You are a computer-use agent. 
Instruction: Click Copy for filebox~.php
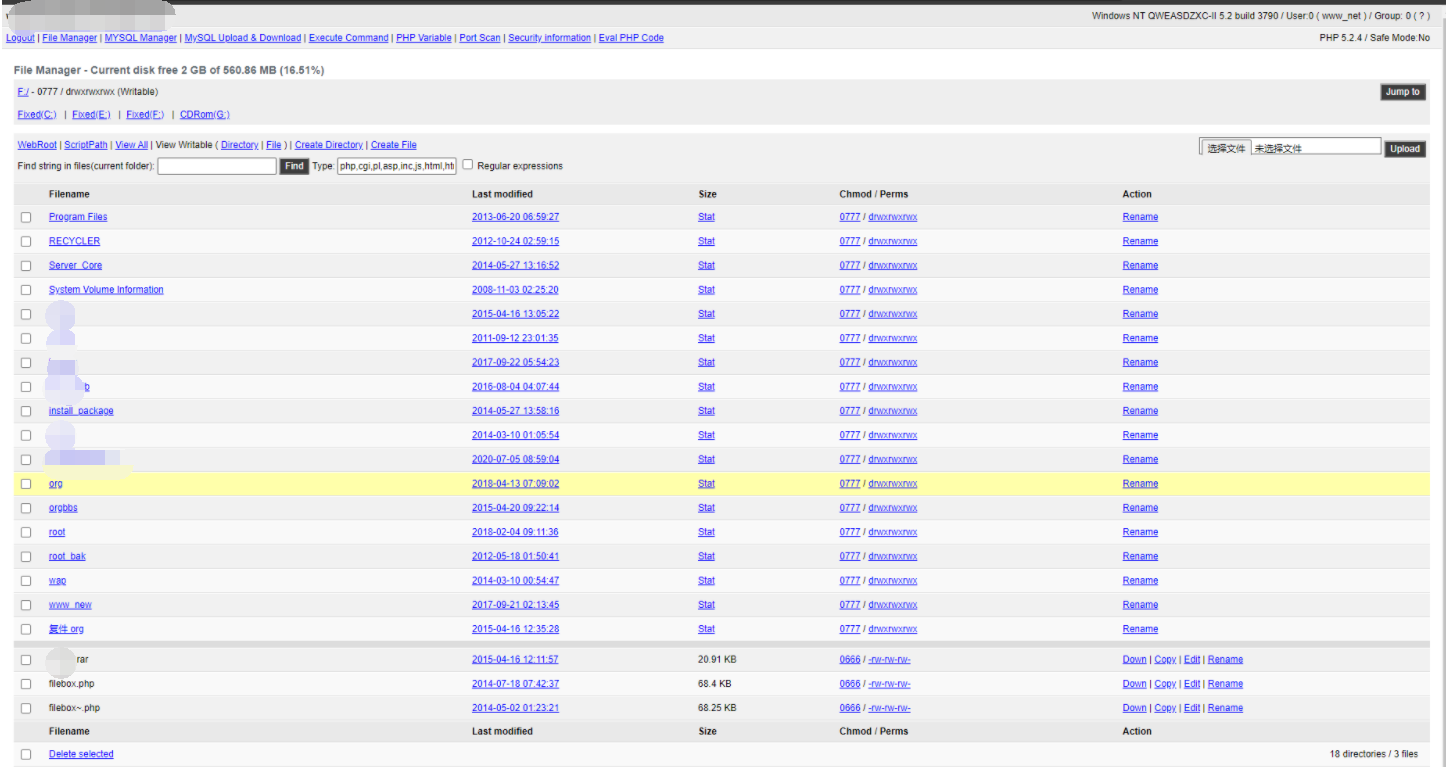pyautogui.click(x=1165, y=708)
